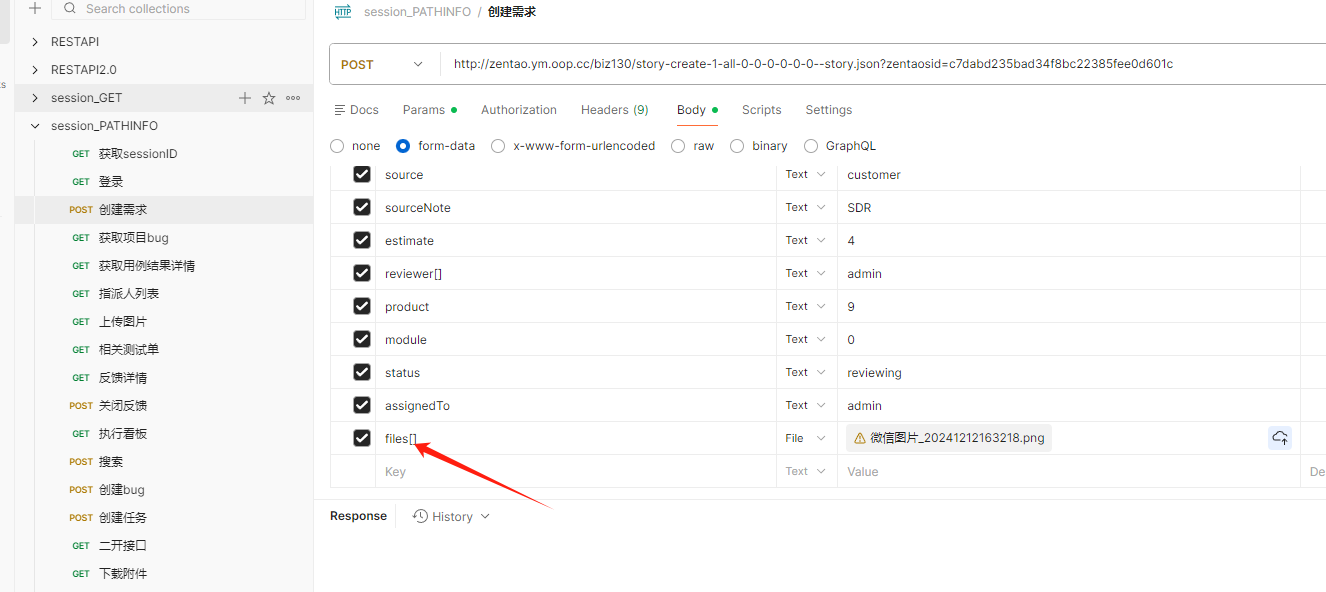The width and height of the screenshot is (1326, 592).
Task: Select the raw body type radio button
Action: pyautogui.click(x=678, y=146)
